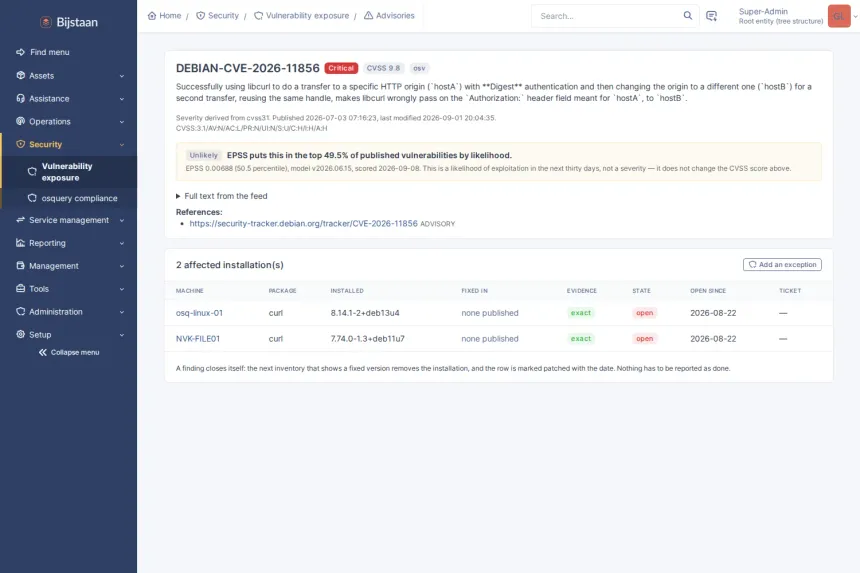Go to Advisories breadcrumb

tap(395, 15)
